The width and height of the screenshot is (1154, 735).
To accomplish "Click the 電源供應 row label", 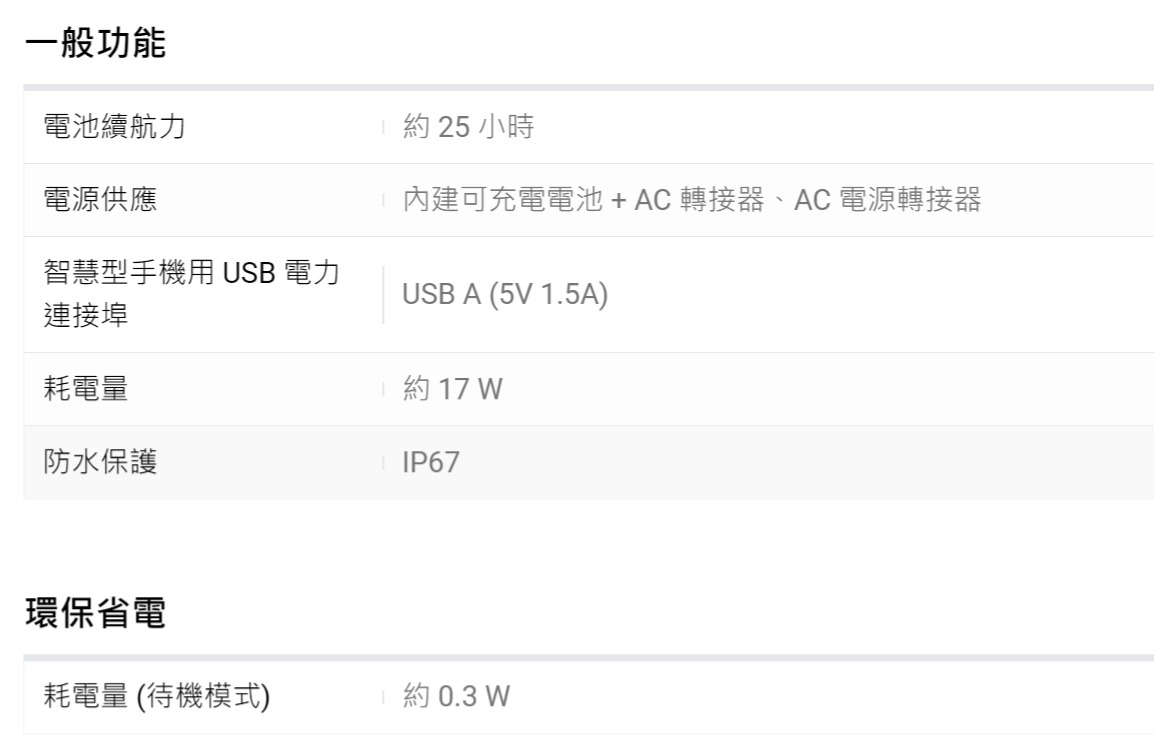I will point(101,200).
